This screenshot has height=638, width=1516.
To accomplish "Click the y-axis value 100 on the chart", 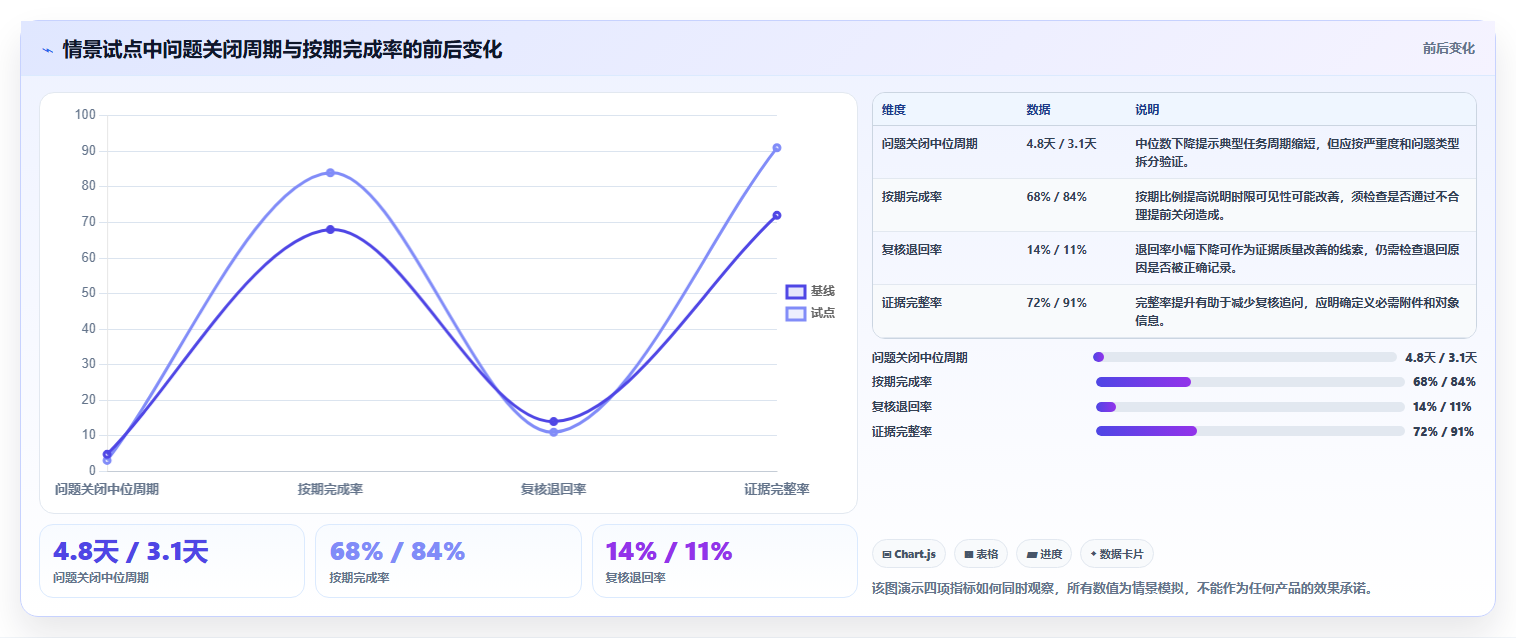I will [86, 115].
